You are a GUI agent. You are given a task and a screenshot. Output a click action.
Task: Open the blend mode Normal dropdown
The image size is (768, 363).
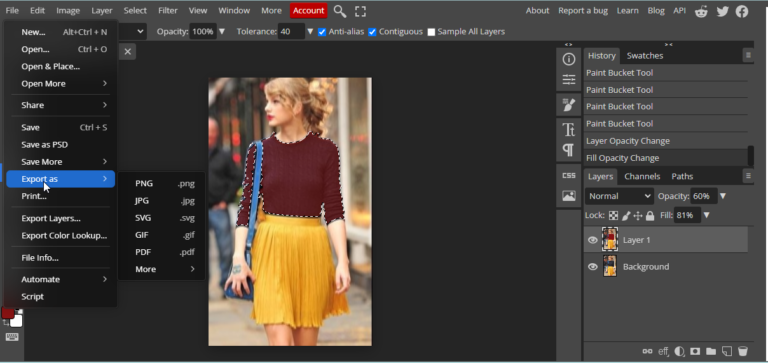pos(620,196)
